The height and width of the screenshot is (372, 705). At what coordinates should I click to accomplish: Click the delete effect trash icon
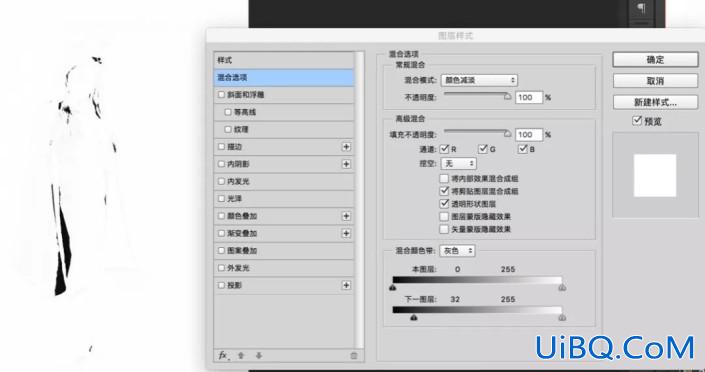coord(354,355)
